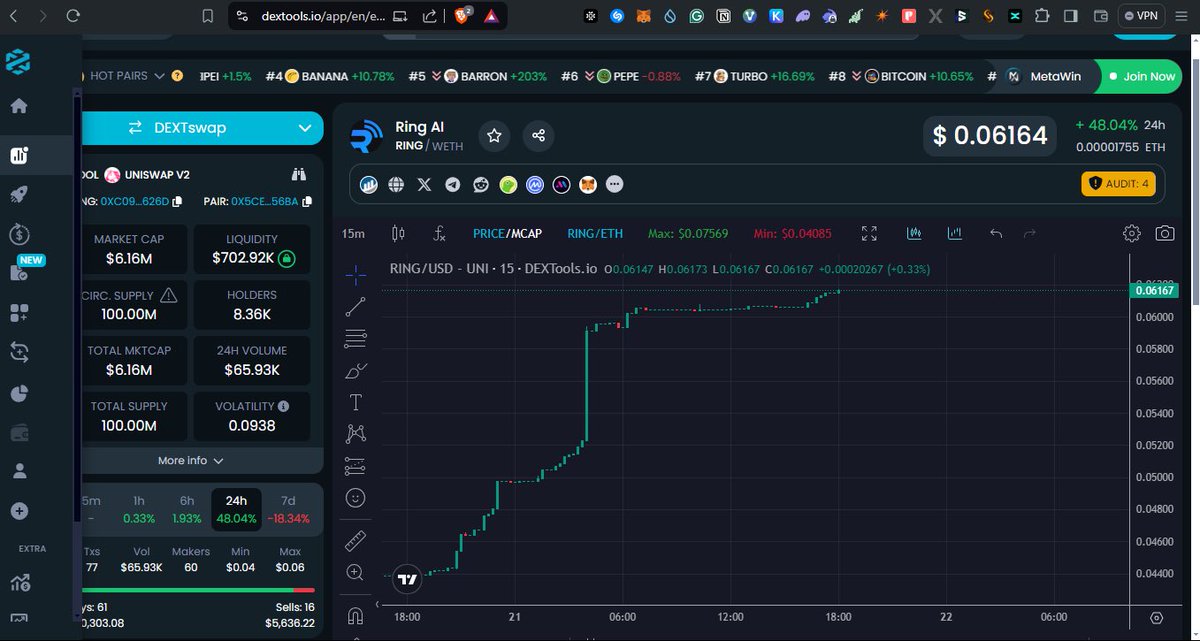This screenshot has height=641, width=1200.
Task: Open the candlestick chart style selector
Action: (x=398, y=234)
